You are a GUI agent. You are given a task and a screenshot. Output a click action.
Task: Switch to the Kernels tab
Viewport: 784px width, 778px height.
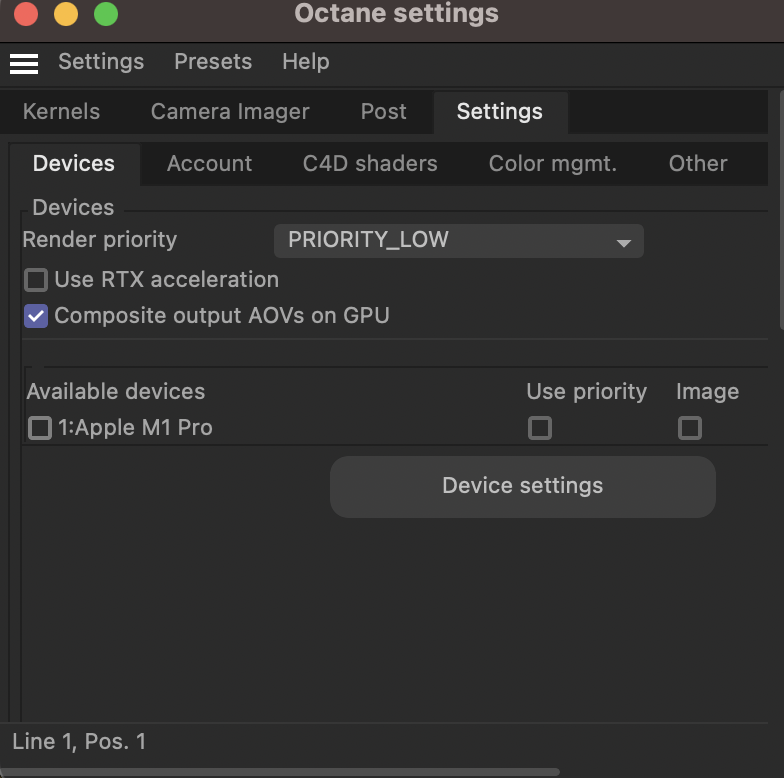[62, 112]
